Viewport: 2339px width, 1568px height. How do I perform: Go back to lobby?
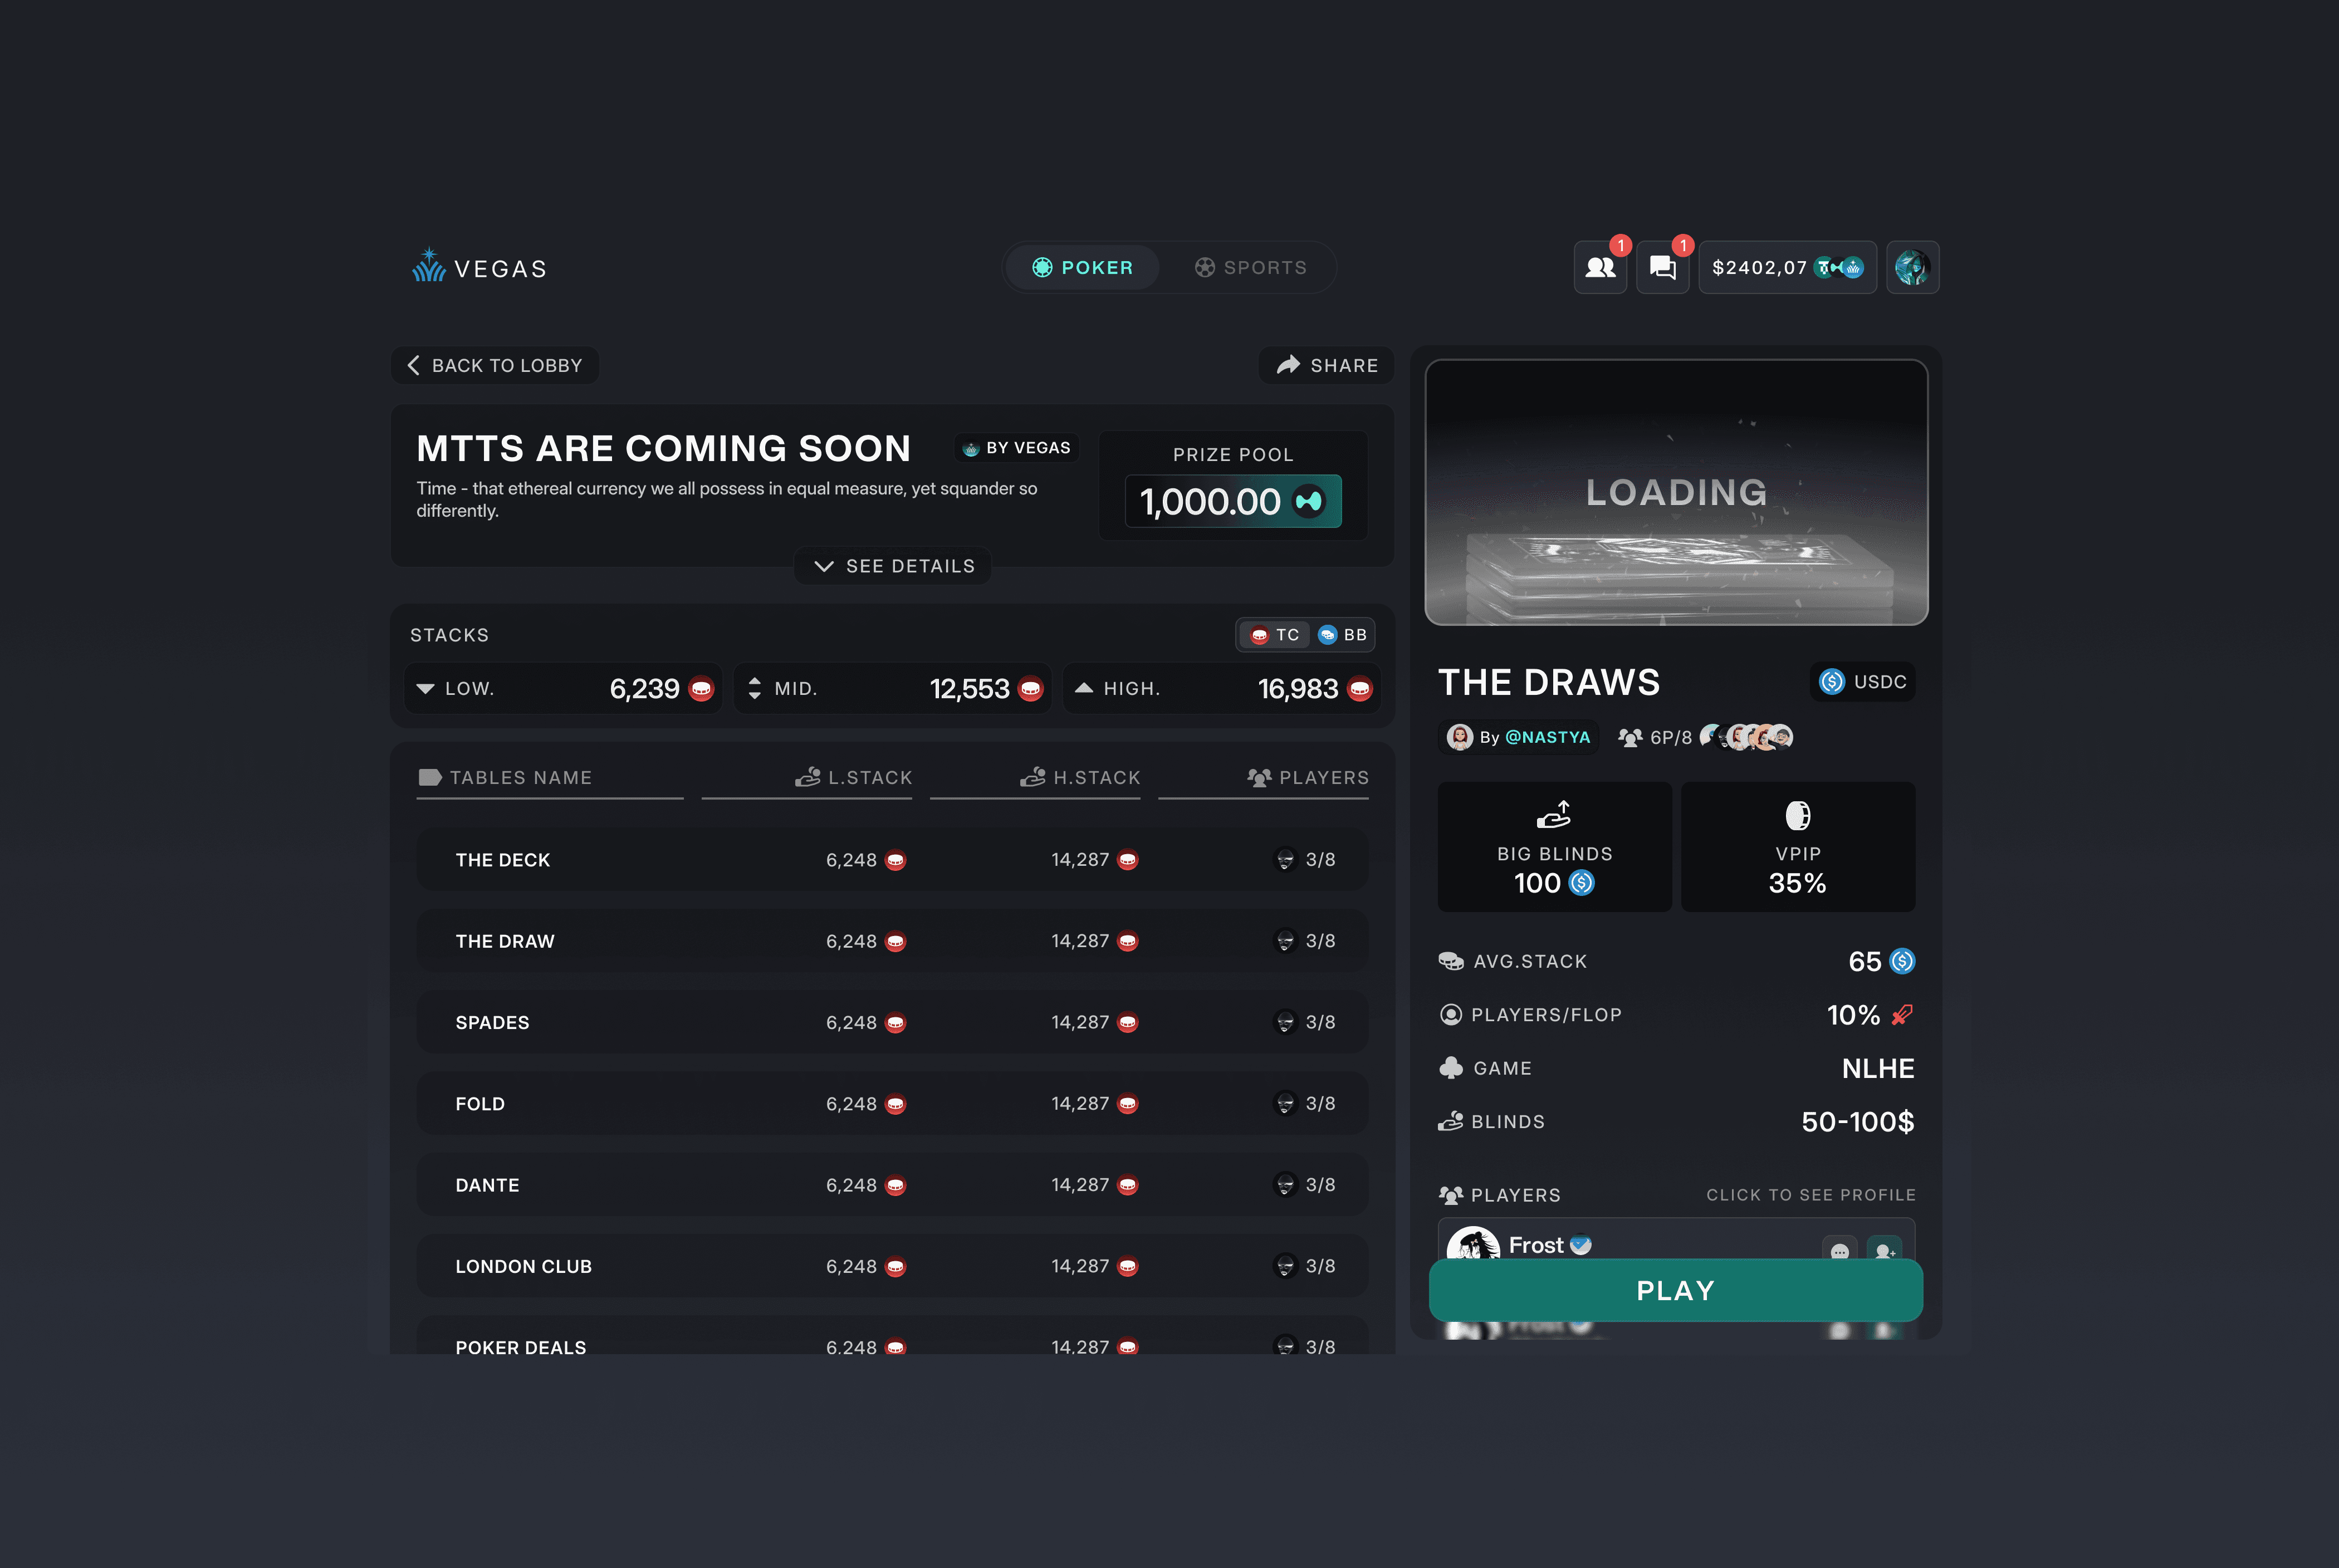[x=495, y=365]
